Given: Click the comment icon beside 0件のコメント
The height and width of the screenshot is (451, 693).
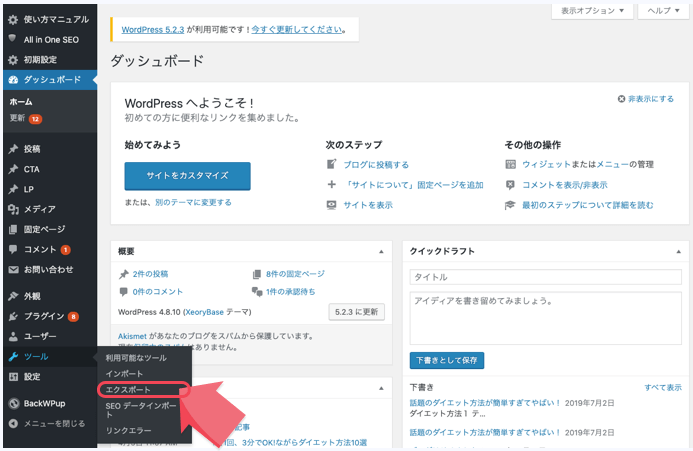Looking at the screenshot, I should 124,292.
